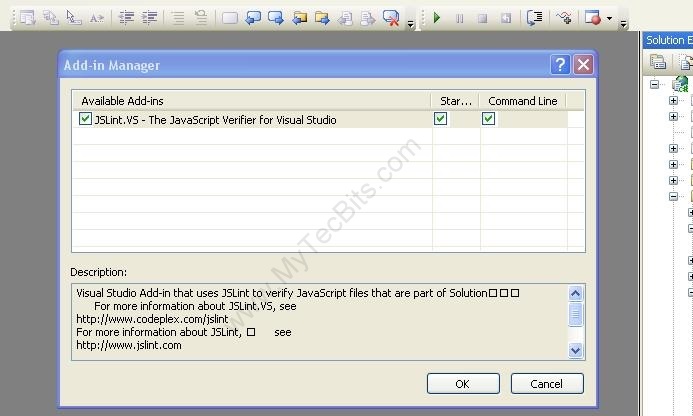Click the Restart debugging icon
This screenshot has height=416, width=693.
[506, 18]
